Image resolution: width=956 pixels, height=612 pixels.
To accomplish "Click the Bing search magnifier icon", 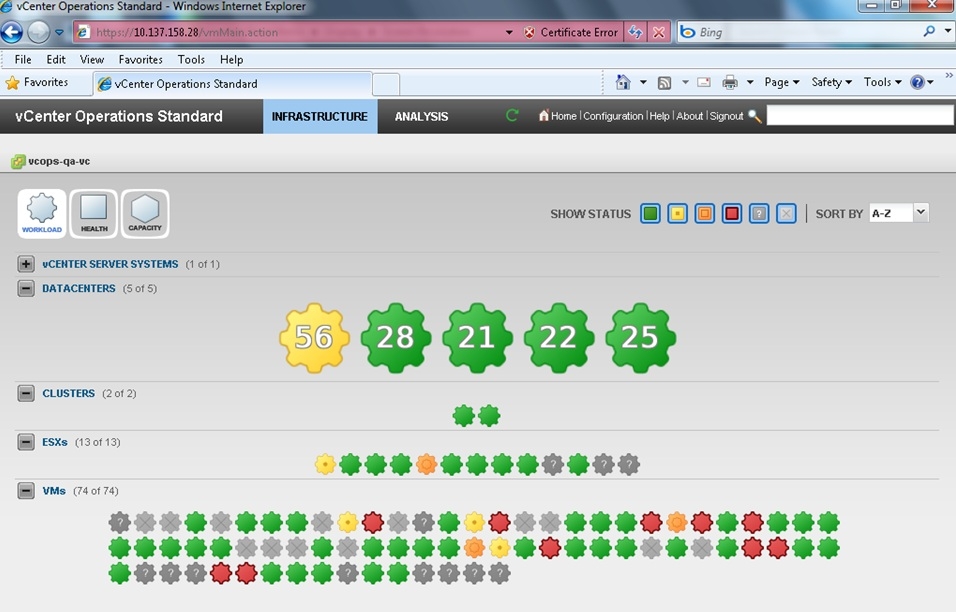I will [929, 32].
